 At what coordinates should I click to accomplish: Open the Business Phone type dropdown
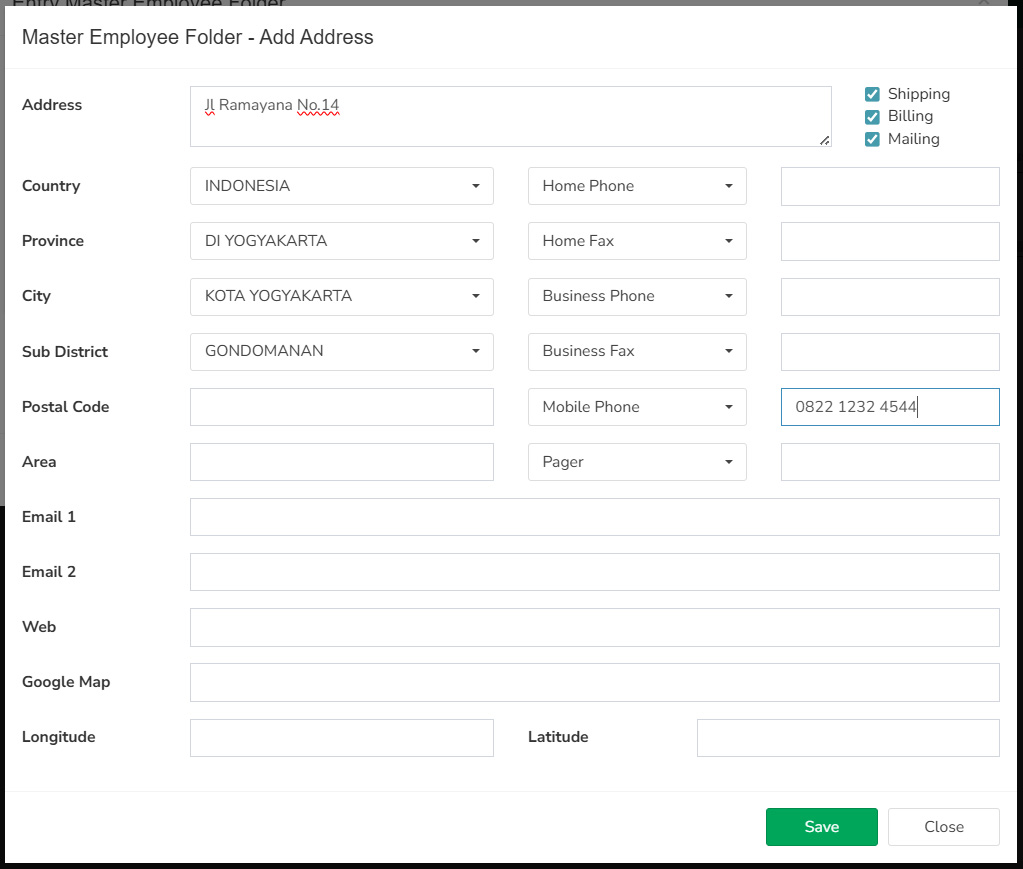[637, 296]
